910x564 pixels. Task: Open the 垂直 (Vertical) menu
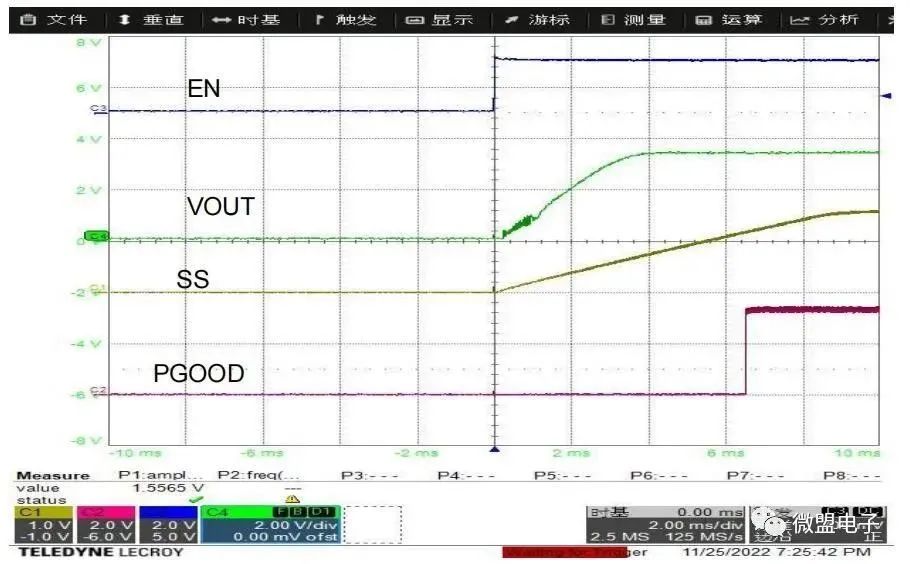pyautogui.click(x=151, y=20)
